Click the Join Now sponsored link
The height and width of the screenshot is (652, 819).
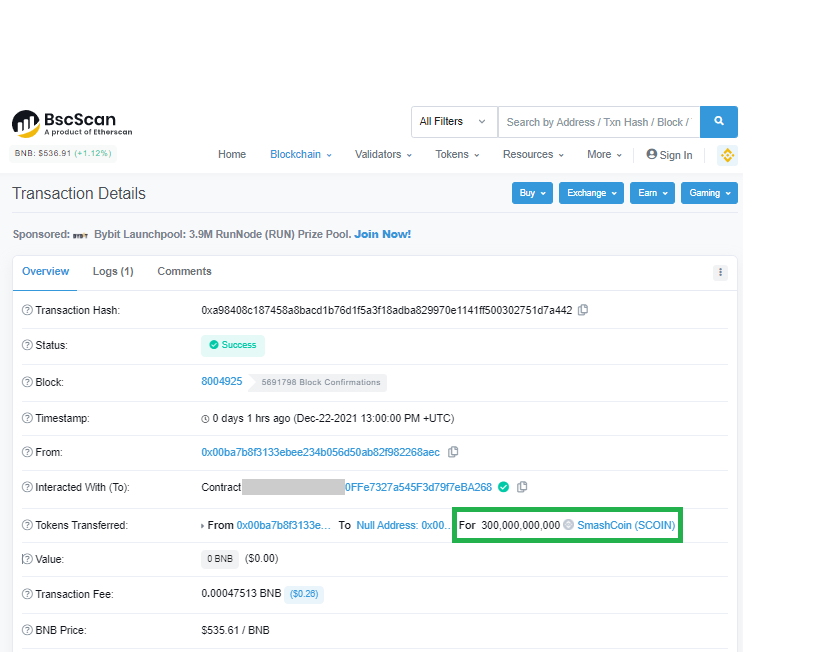coord(382,233)
